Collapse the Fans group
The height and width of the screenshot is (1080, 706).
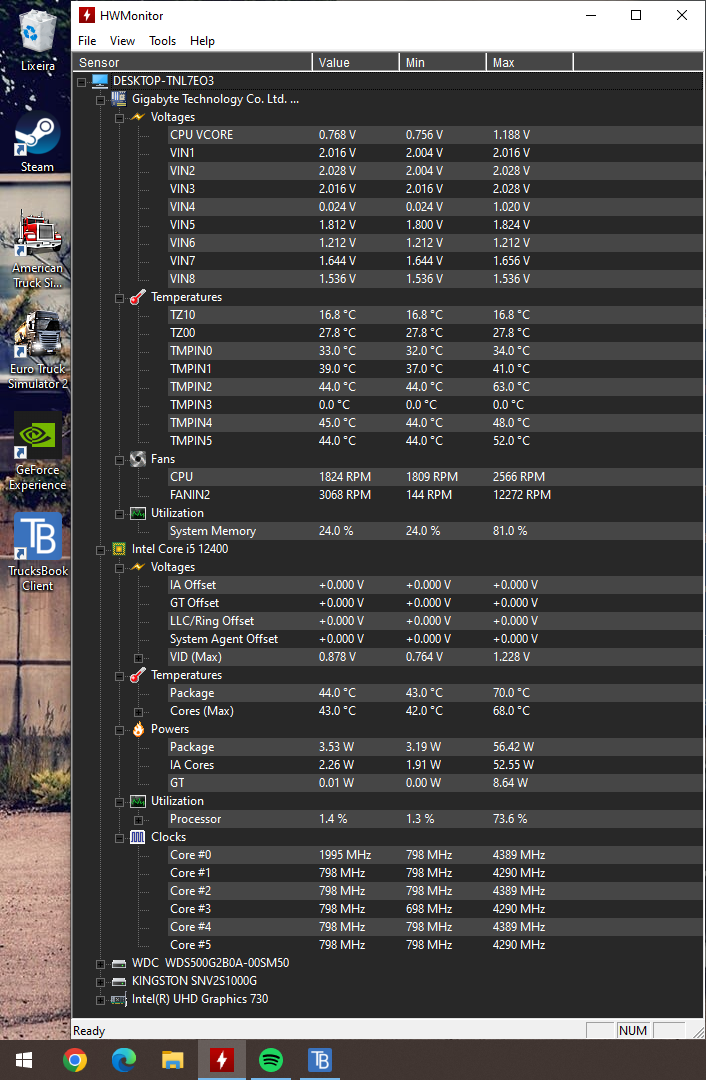click(x=119, y=459)
